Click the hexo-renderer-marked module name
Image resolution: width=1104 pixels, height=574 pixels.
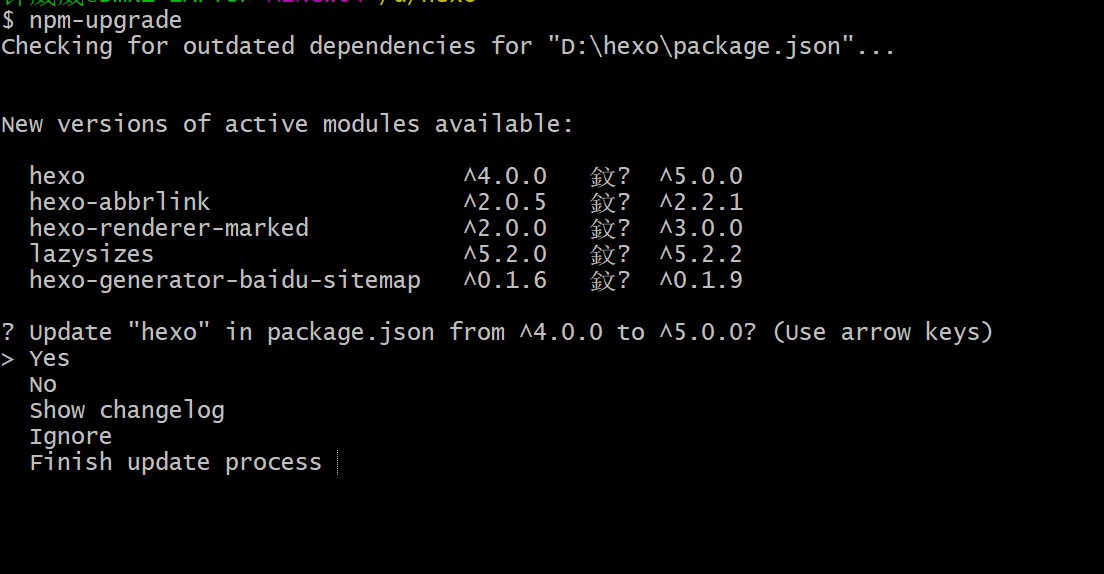(169, 228)
